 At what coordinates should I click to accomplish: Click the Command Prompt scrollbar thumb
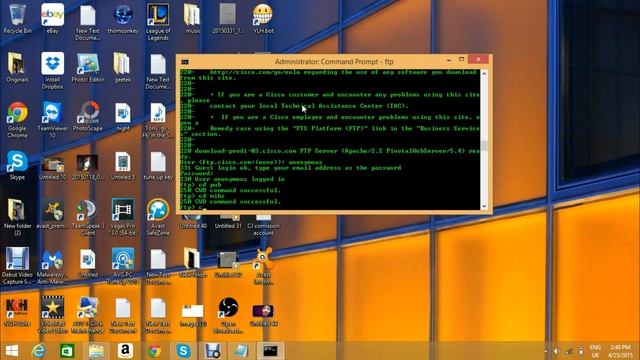(x=484, y=145)
